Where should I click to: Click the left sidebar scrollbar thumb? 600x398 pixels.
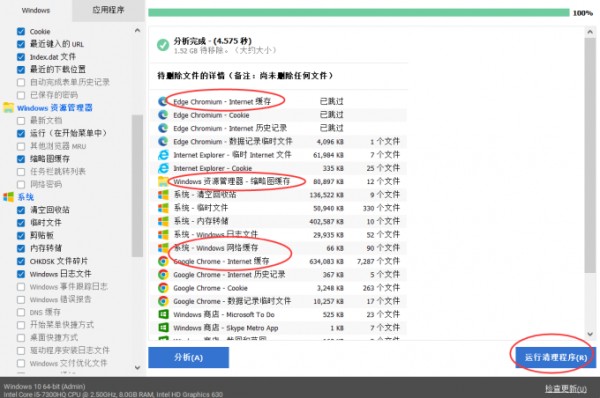pyautogui.click(x=137, y=186)
